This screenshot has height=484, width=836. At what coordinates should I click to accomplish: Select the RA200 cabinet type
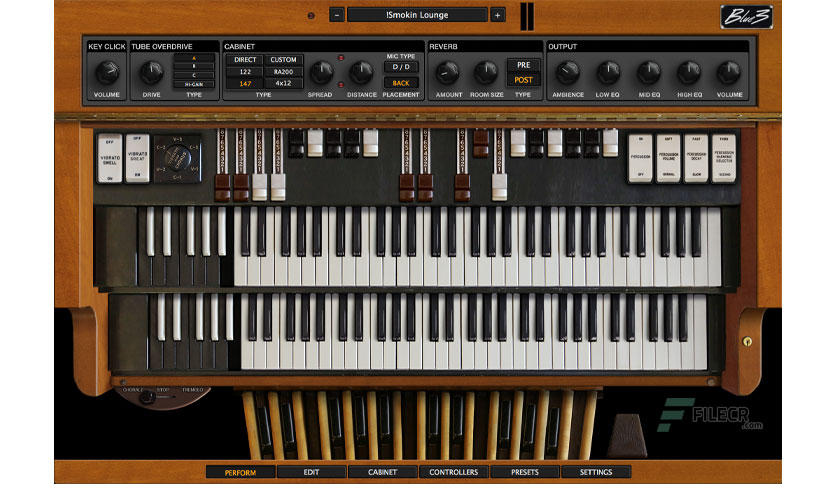click(283, 71)
